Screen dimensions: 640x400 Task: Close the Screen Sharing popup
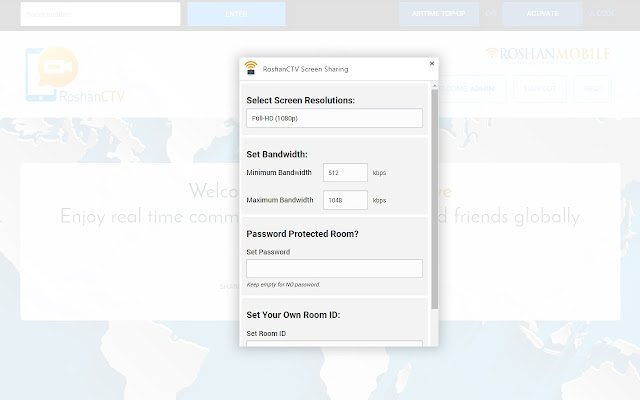pyautogui.click(x=432, y=63)
